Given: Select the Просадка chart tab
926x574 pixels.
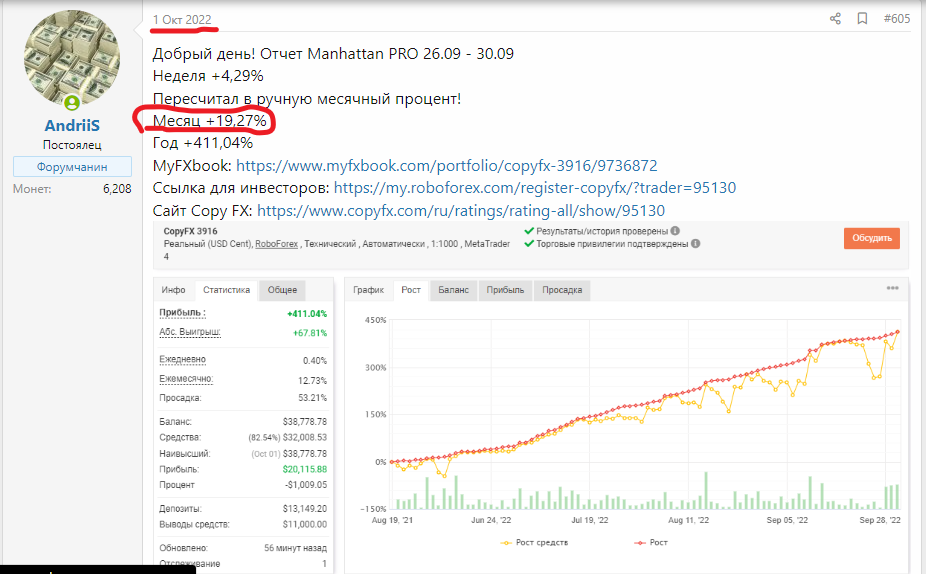Looking at the screenshot, I should [562, 290].
